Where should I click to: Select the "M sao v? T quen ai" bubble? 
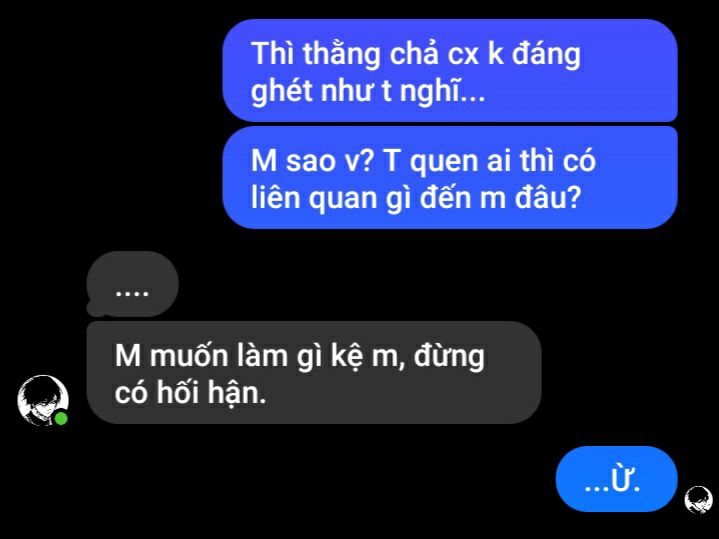450,178
